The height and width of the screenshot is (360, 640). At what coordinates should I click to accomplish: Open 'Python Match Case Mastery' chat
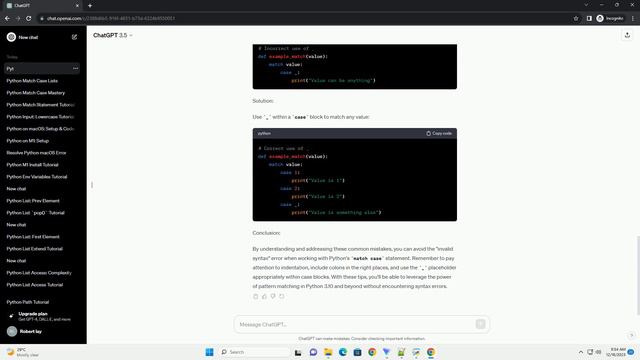click(x=36, y=93)
